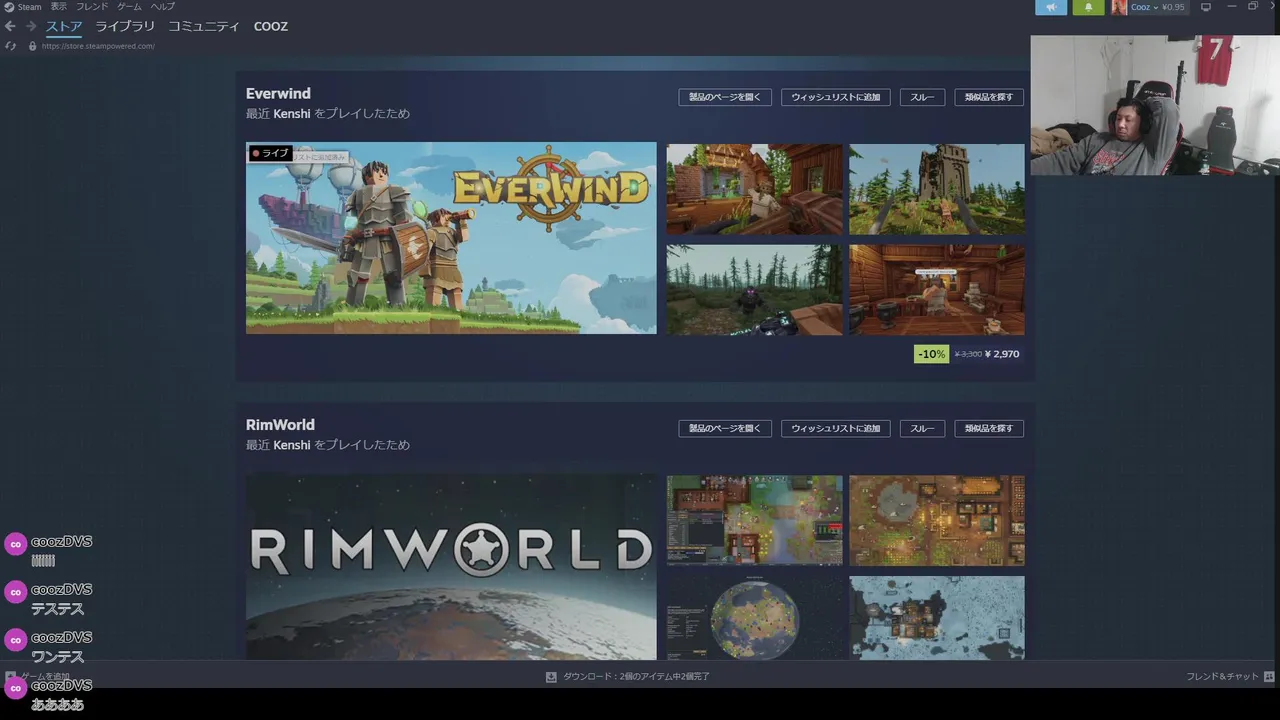Open the ゲーム menu

point(129,7)
